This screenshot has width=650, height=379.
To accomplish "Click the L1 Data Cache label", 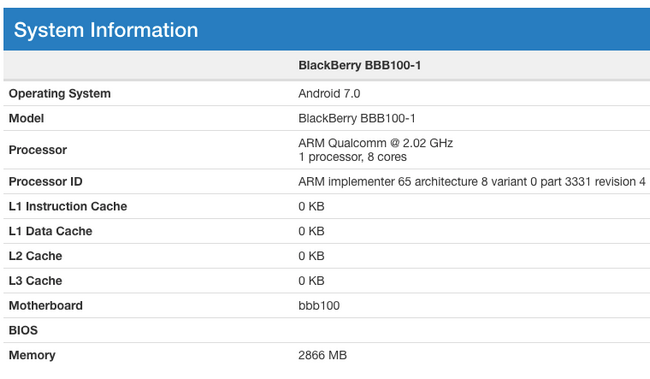I will 51,231.
